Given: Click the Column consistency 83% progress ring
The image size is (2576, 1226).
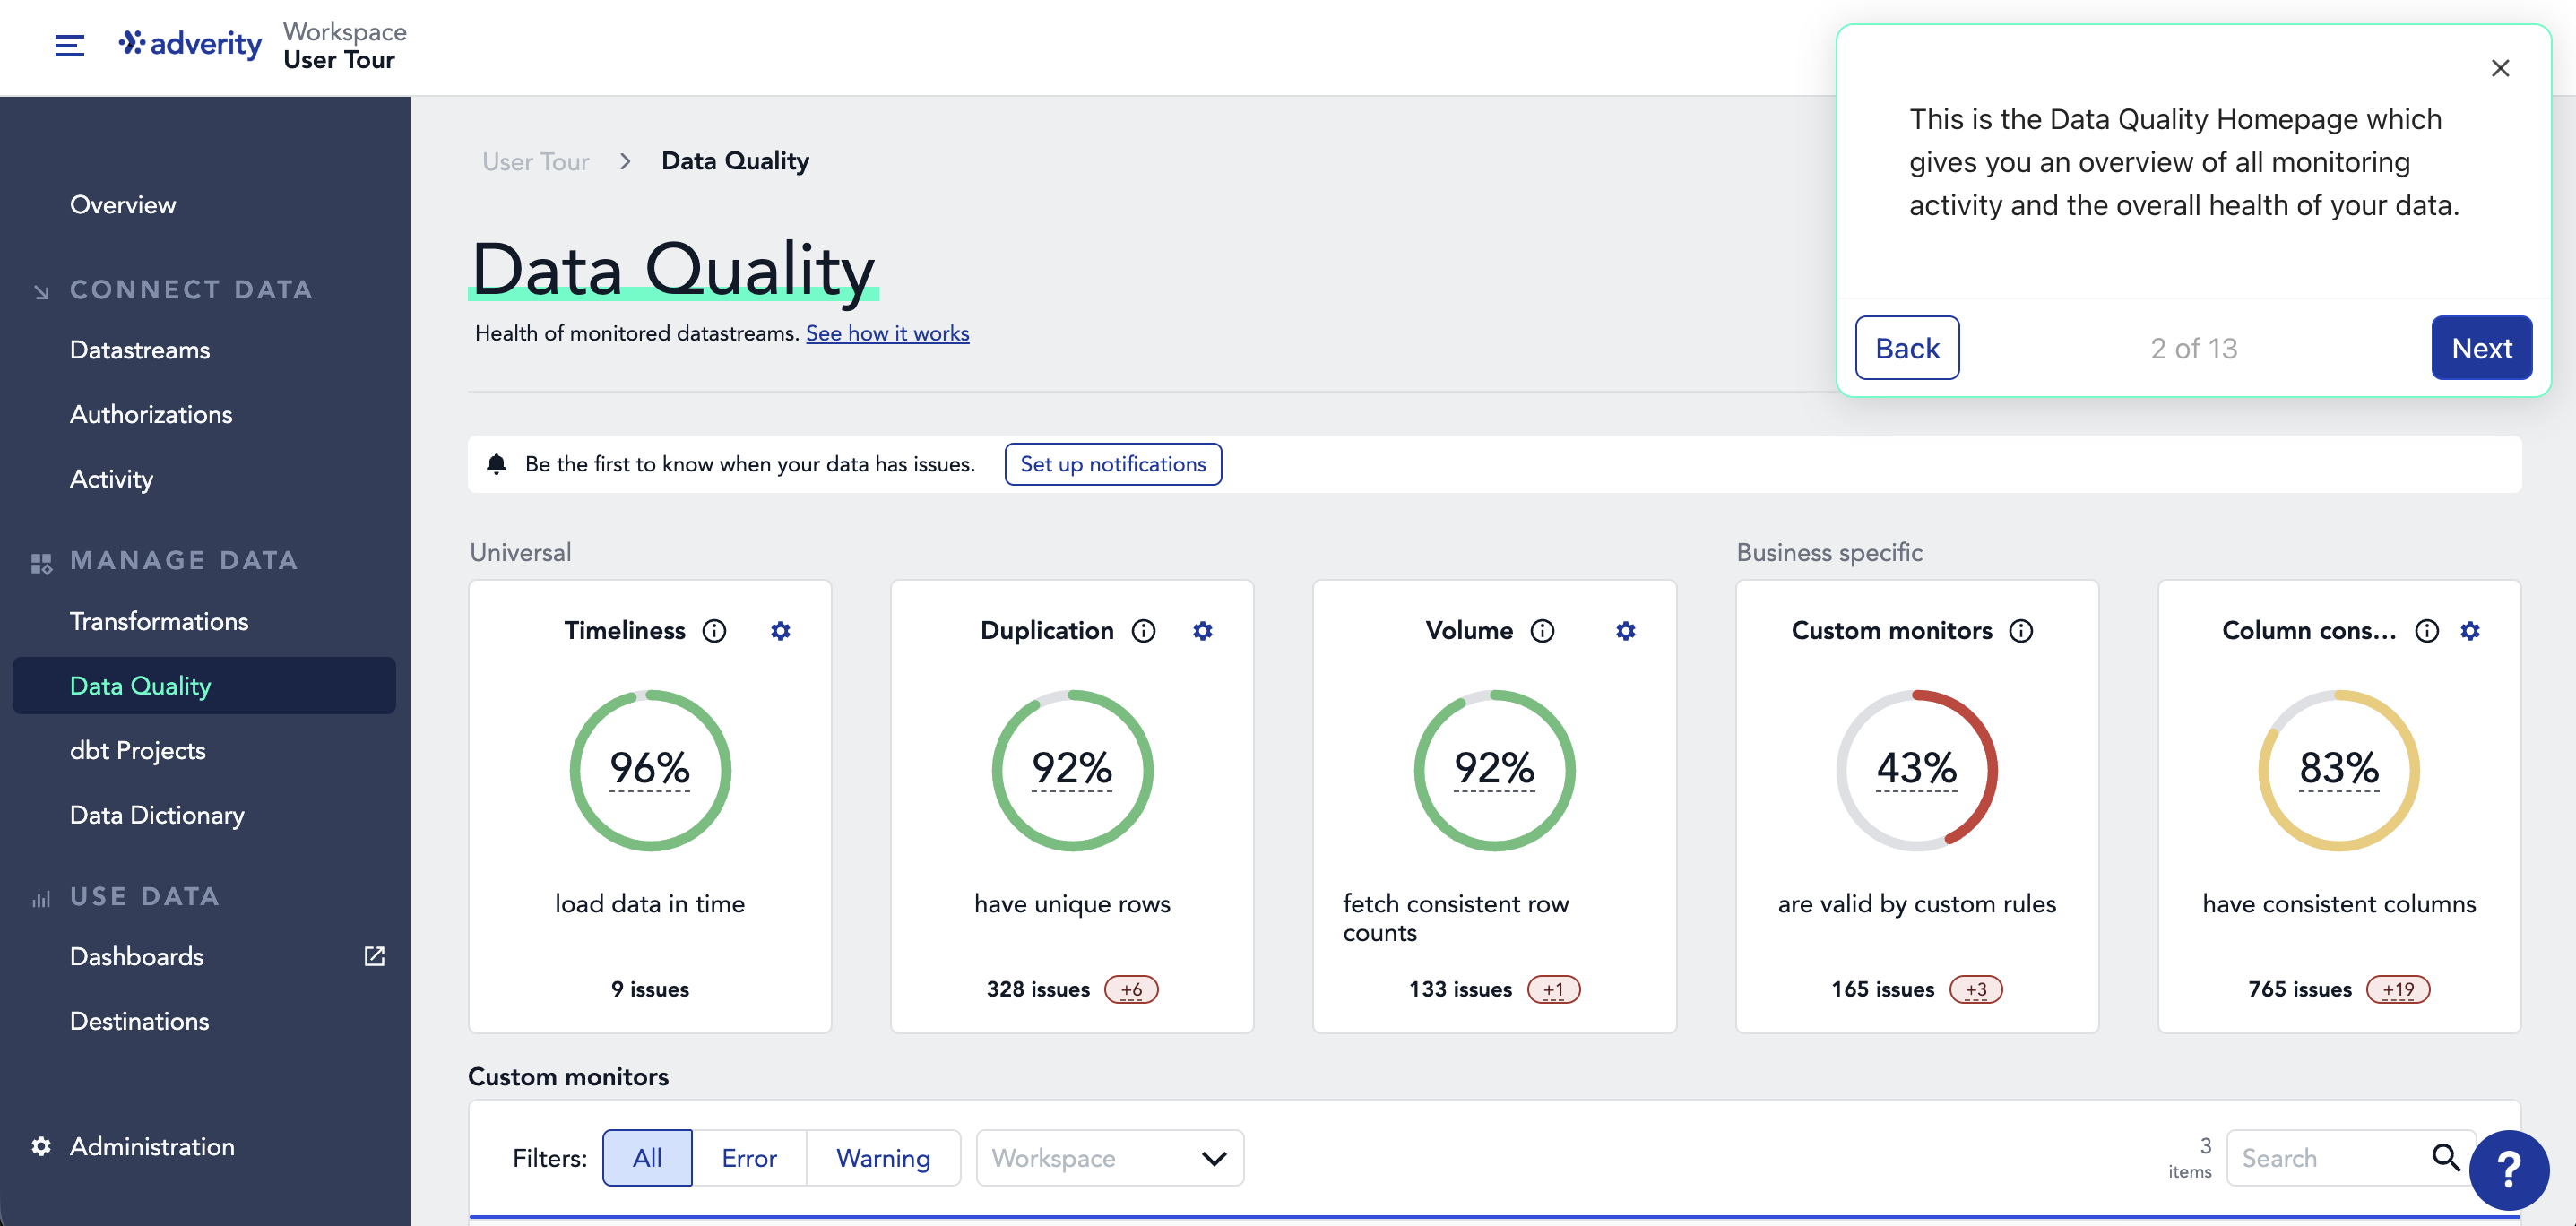Looking at the screenshot, I should [x=2339, y=770].
